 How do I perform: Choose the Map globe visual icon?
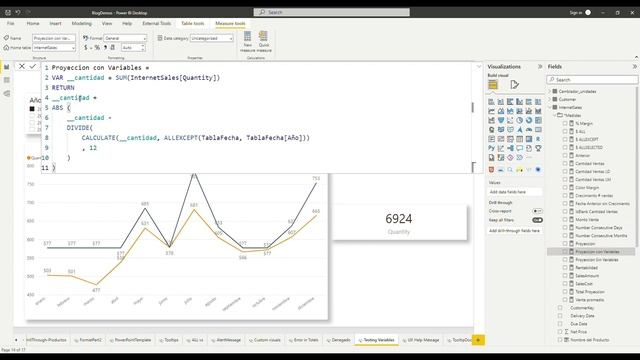(x=491, y=130)
